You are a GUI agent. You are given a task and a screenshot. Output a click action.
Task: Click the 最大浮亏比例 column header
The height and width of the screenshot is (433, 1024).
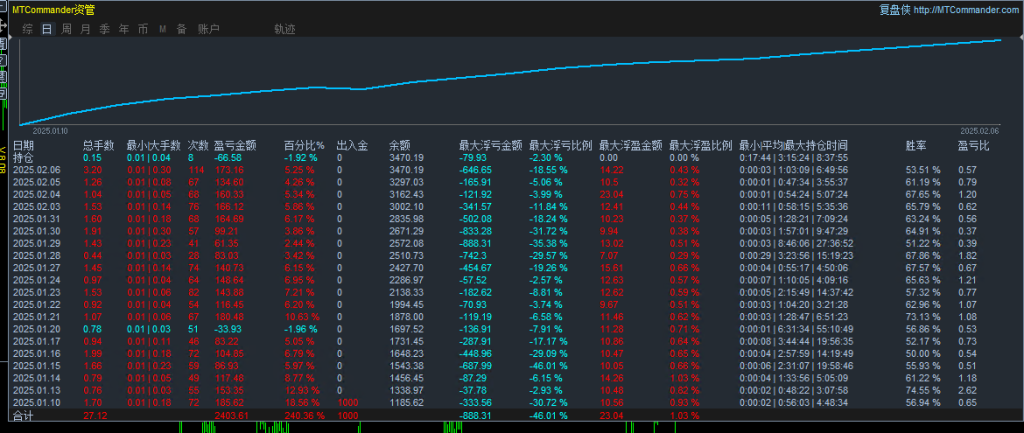click(560, 146)
